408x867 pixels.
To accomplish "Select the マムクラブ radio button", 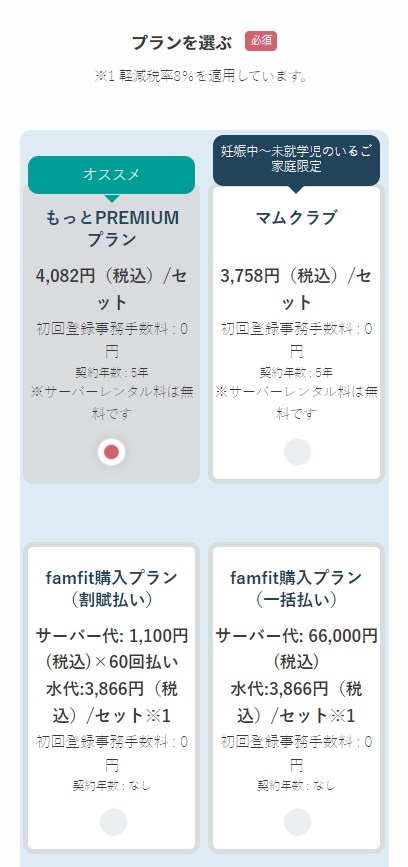I will (x=297, y=452).
